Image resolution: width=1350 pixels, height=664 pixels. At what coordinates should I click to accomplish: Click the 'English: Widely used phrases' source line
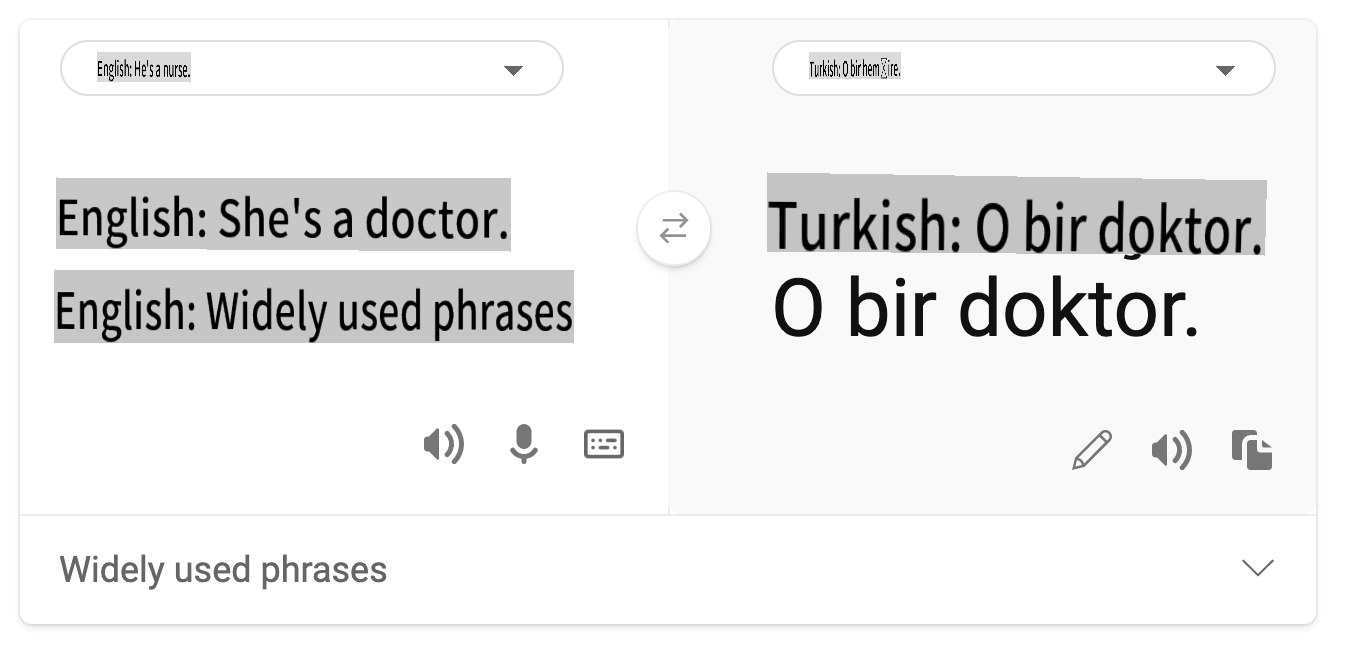tap(313, 309)
